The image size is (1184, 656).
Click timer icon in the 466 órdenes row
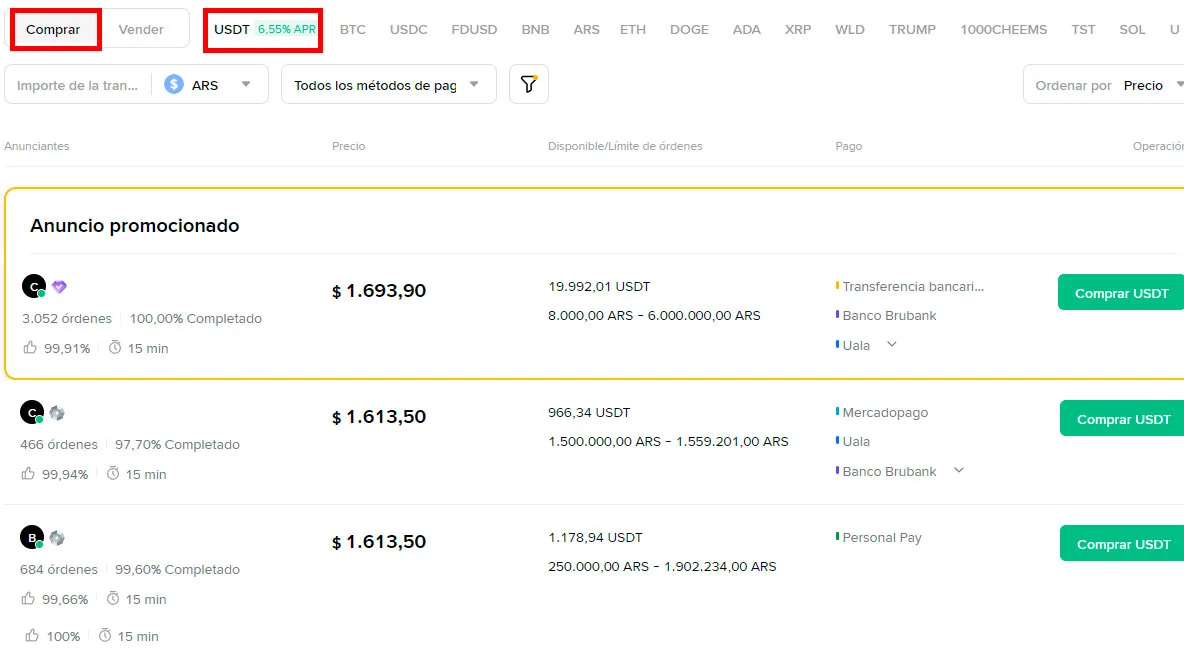[113, 473]
